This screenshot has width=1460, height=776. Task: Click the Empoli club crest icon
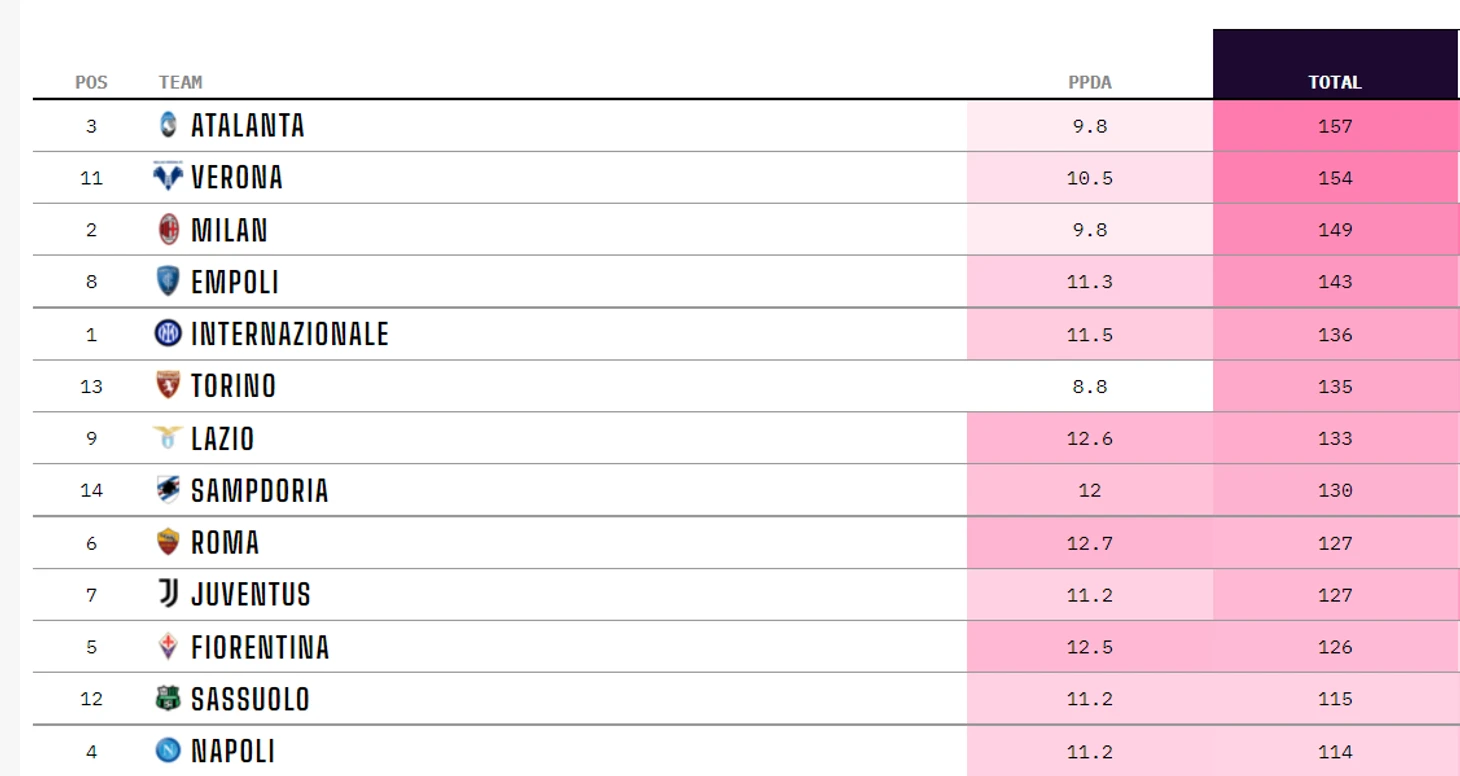(168, 281)
